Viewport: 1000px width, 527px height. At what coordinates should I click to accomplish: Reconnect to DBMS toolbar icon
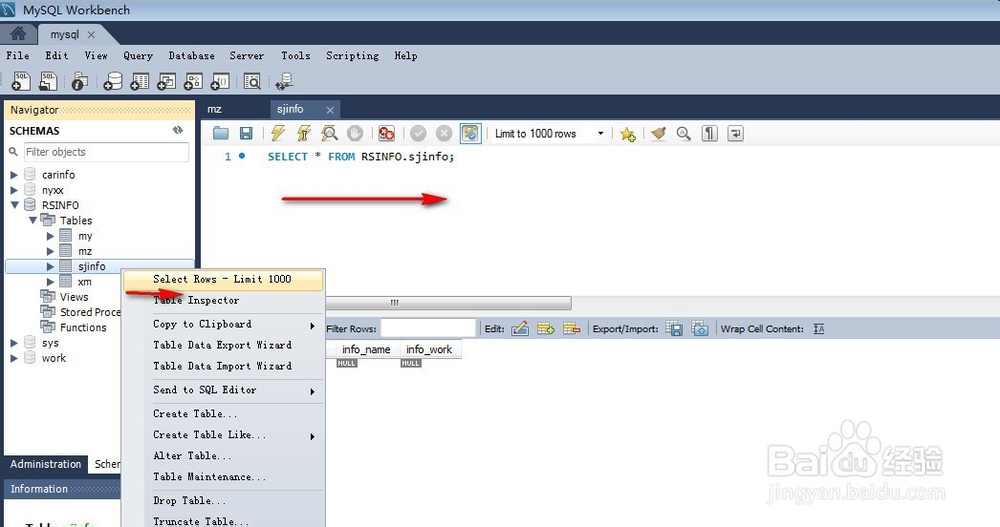(284, 81)
